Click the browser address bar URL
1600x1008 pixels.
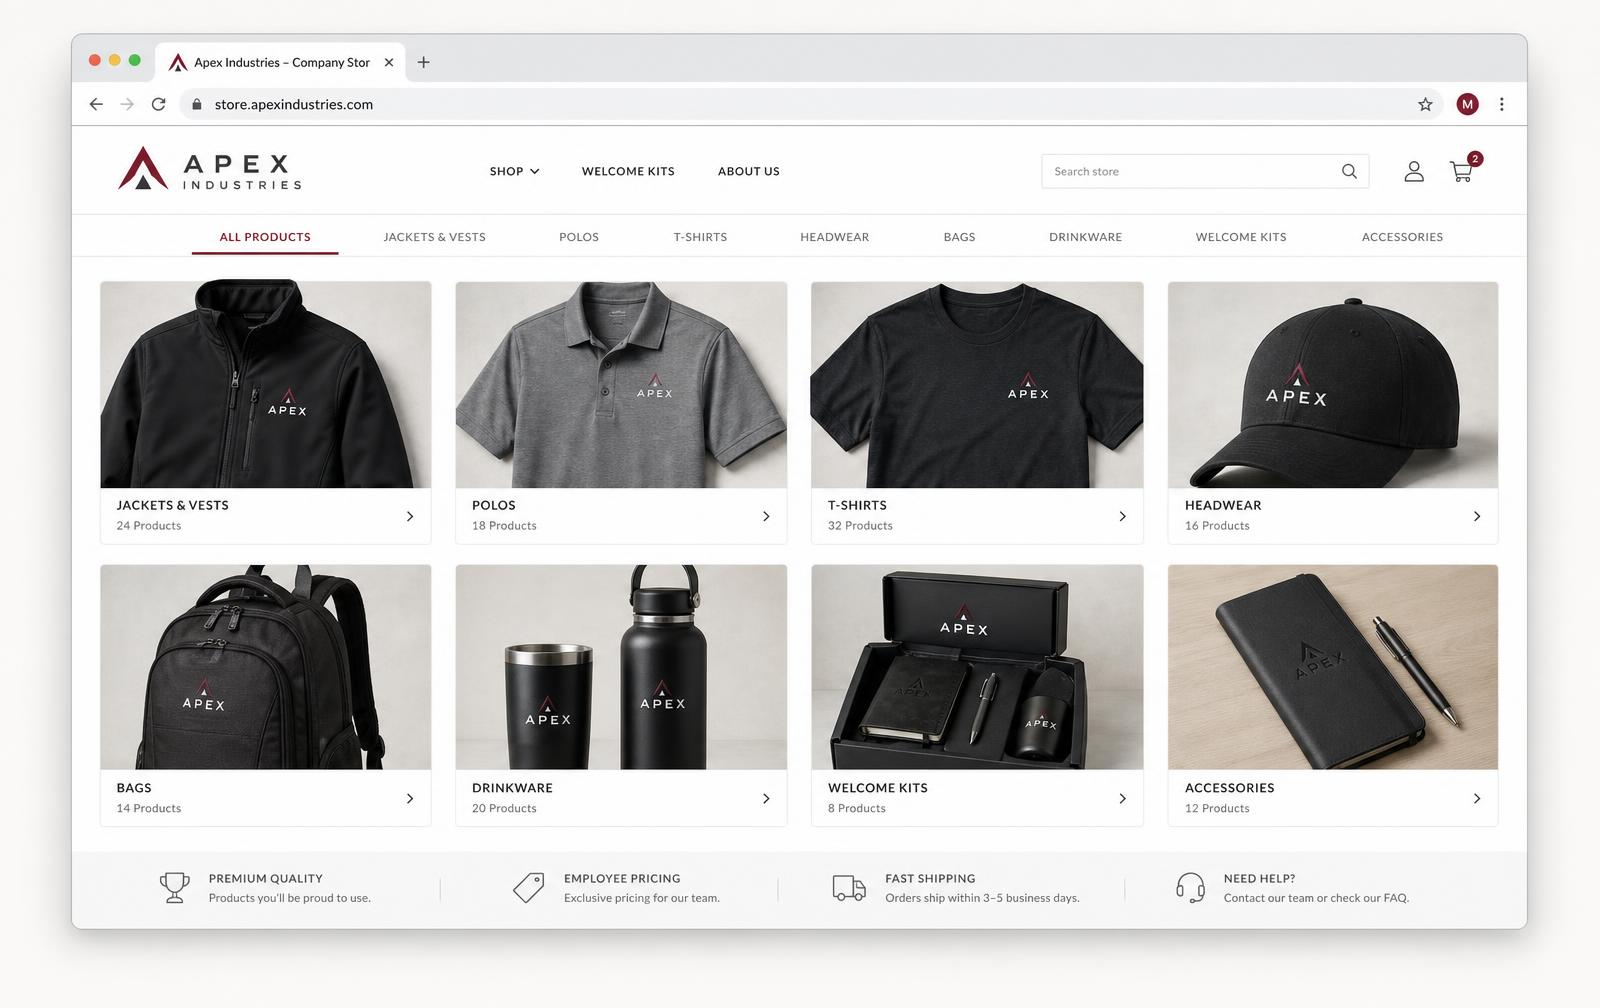293,104
